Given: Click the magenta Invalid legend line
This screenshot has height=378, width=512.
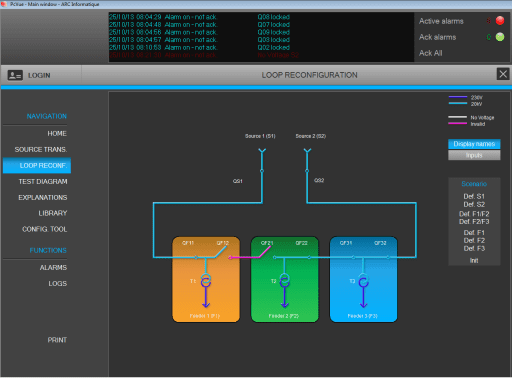Looking at the screenshot, I should 458,123.
